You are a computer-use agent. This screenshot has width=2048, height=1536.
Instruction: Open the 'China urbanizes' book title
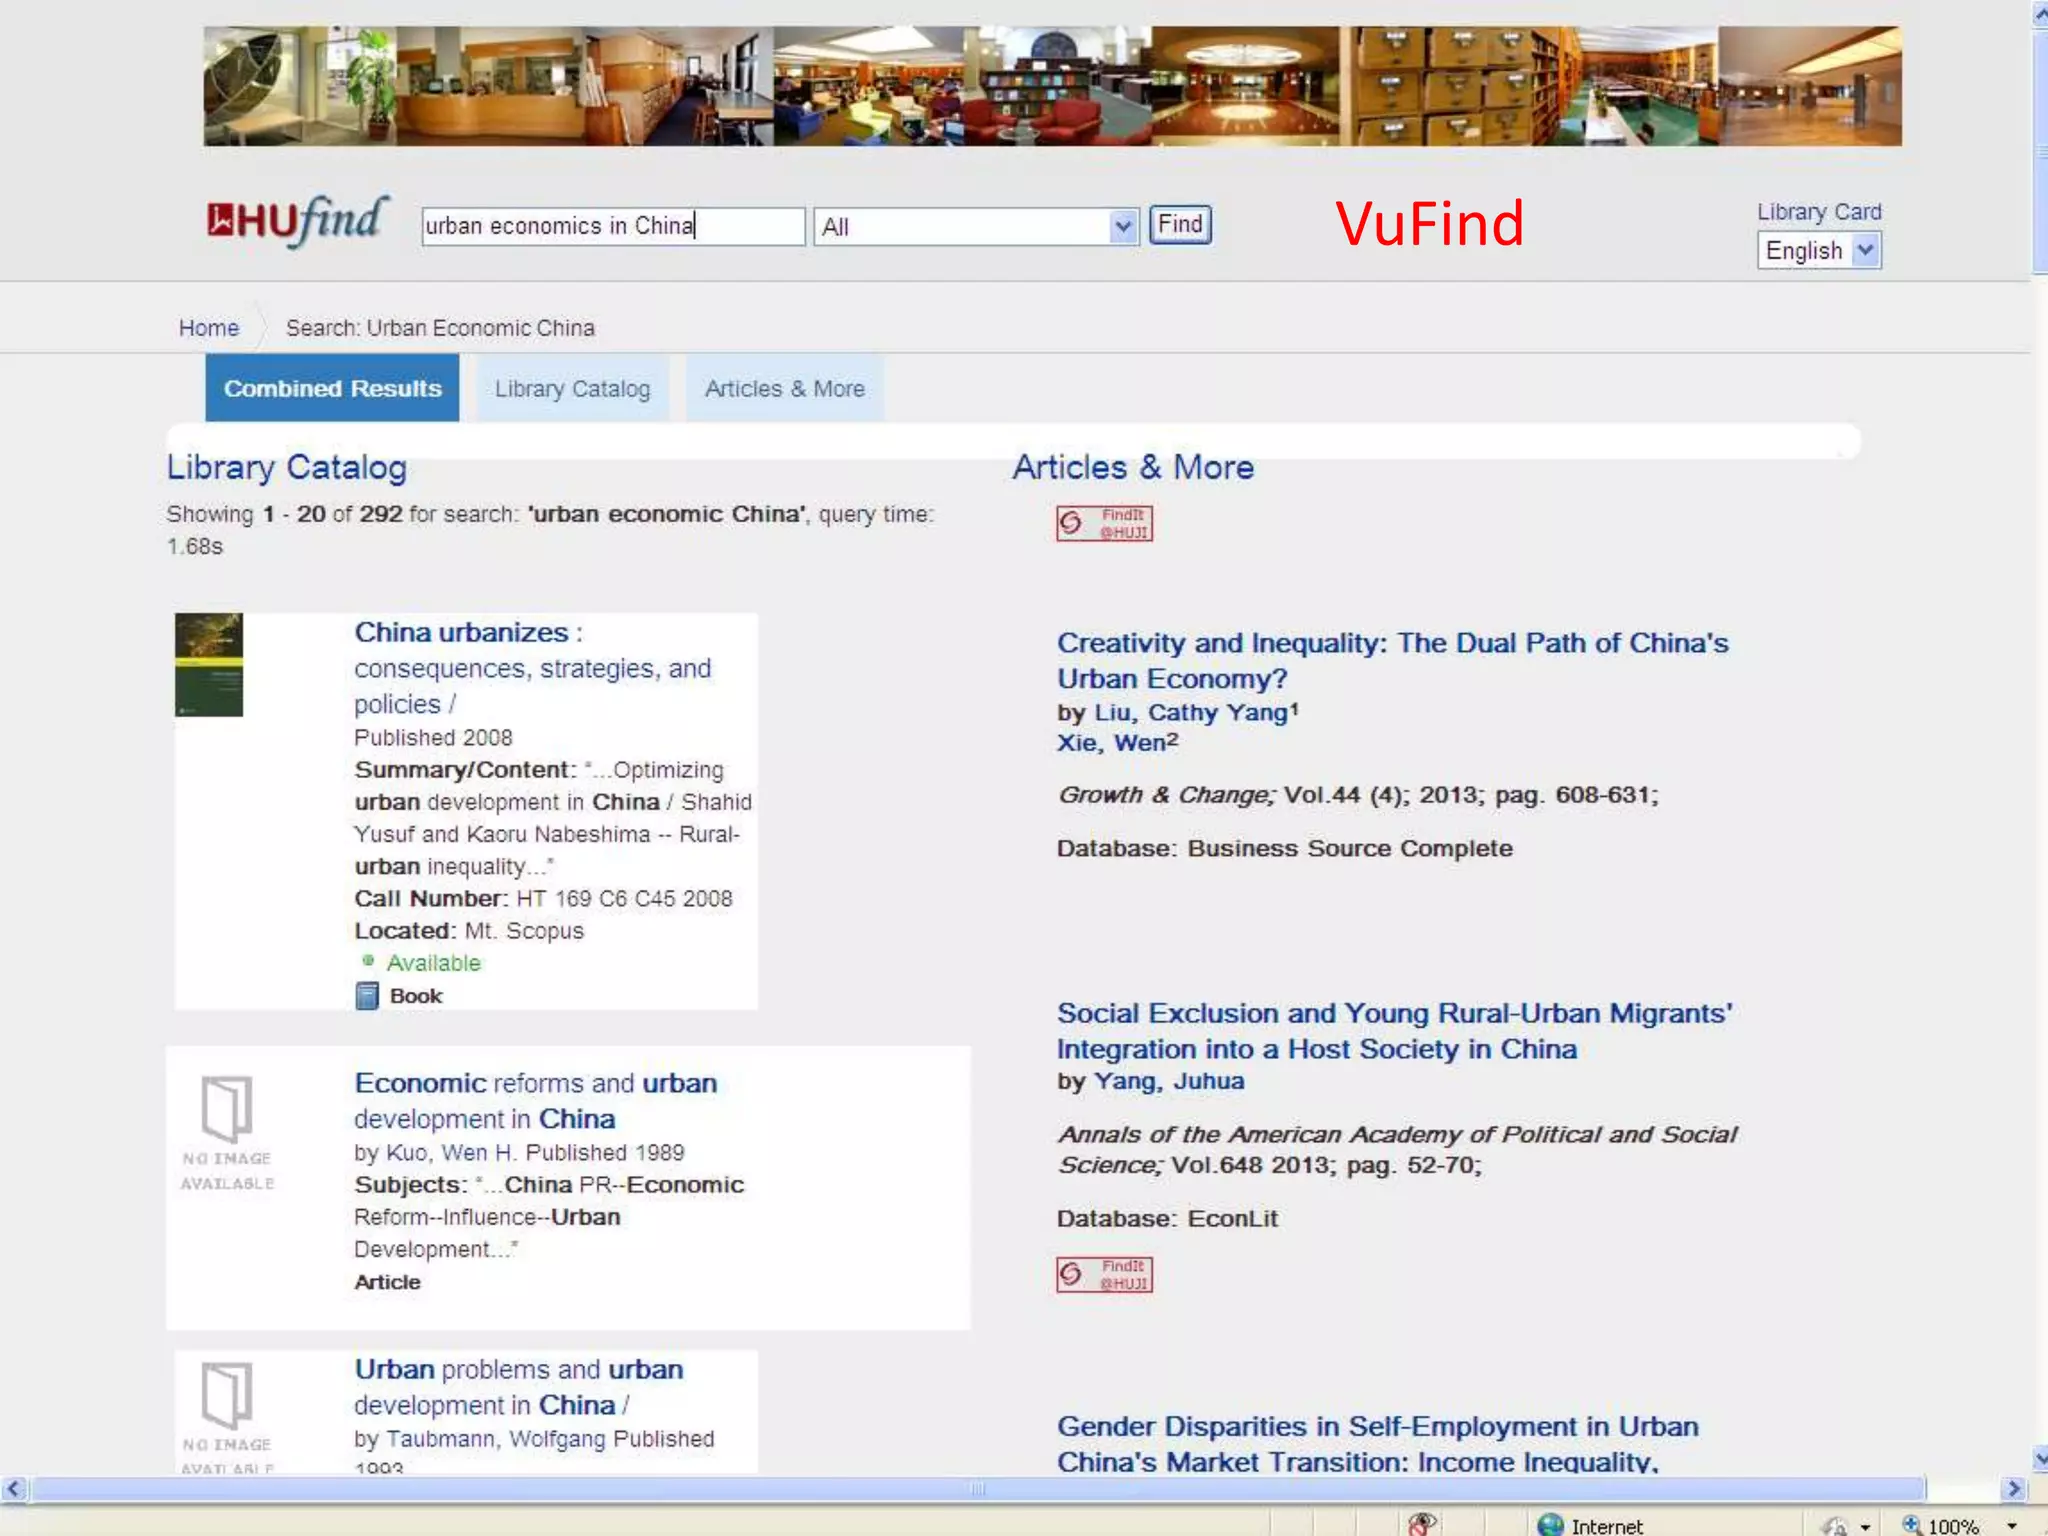click(532, 668)
